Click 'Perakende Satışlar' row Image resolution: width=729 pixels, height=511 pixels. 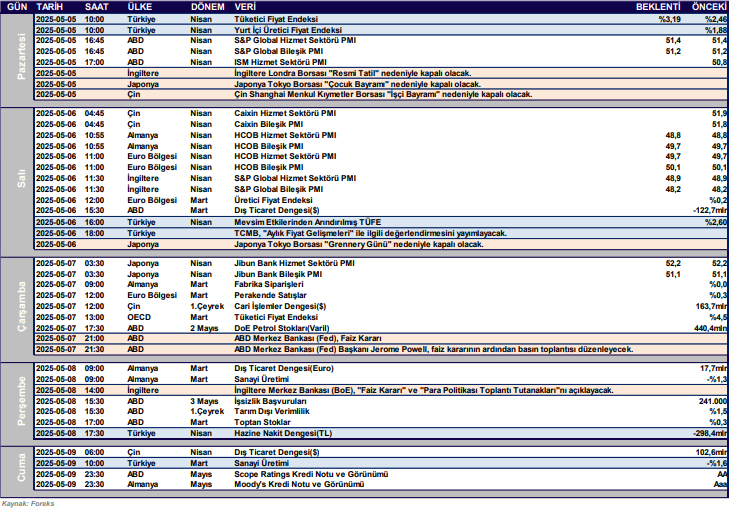[381, 295]
